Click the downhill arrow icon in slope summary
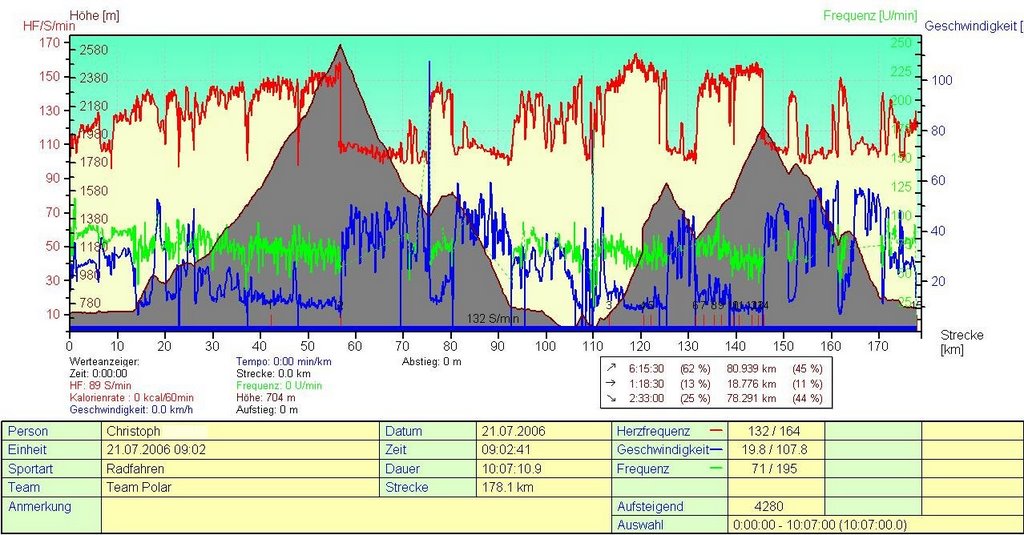 (x=612, y=398)
